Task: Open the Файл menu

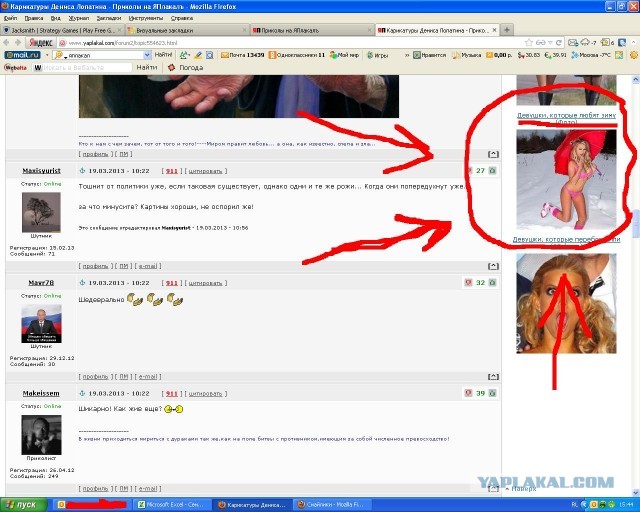Action: tap(10, 18)
